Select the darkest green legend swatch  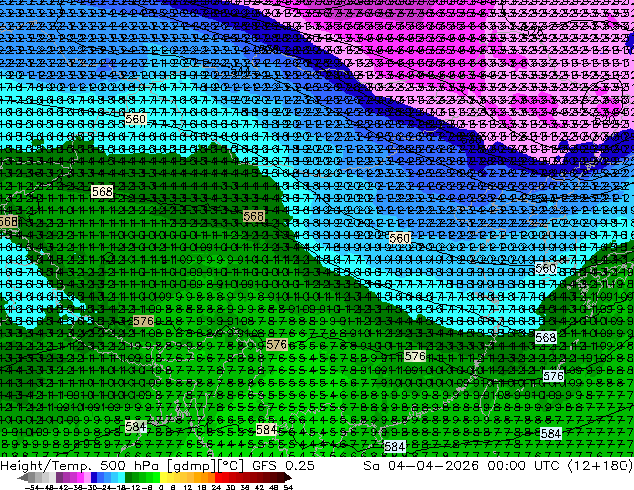point(129,478)
